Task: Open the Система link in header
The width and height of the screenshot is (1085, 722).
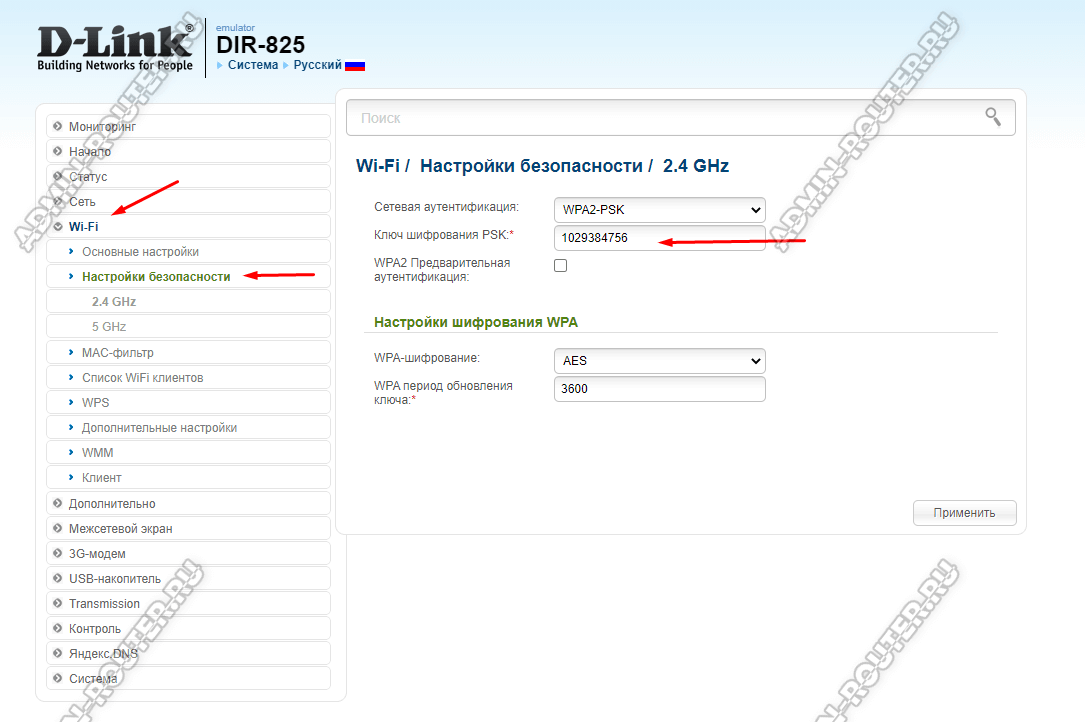Action: pos(252,65)
